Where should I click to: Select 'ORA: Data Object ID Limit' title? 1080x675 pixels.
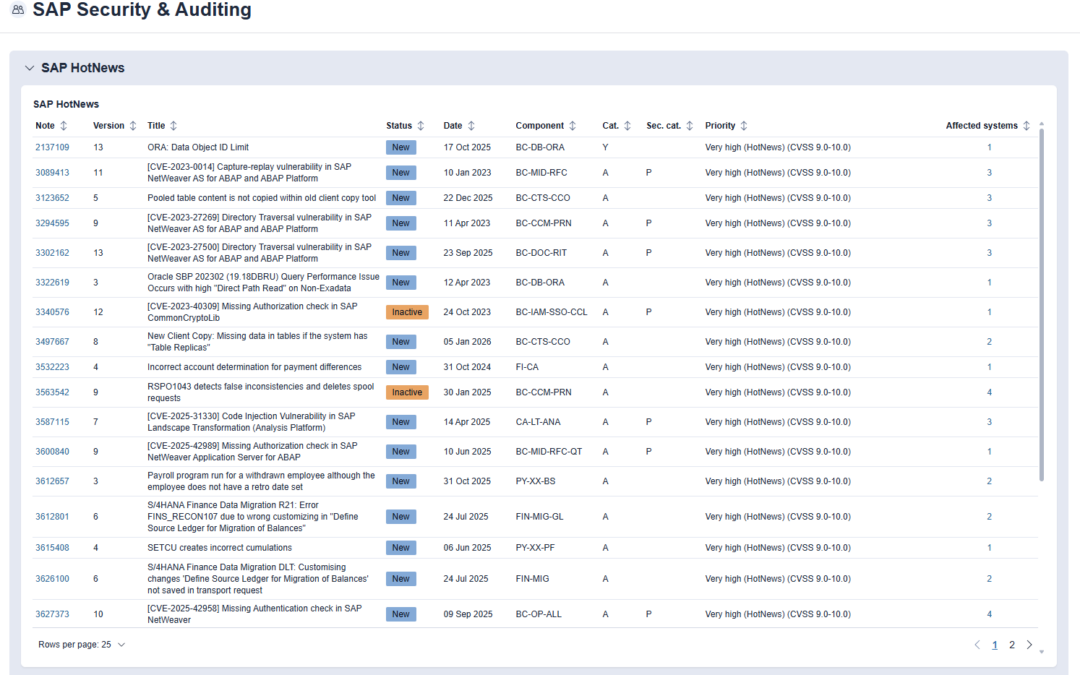198,147
